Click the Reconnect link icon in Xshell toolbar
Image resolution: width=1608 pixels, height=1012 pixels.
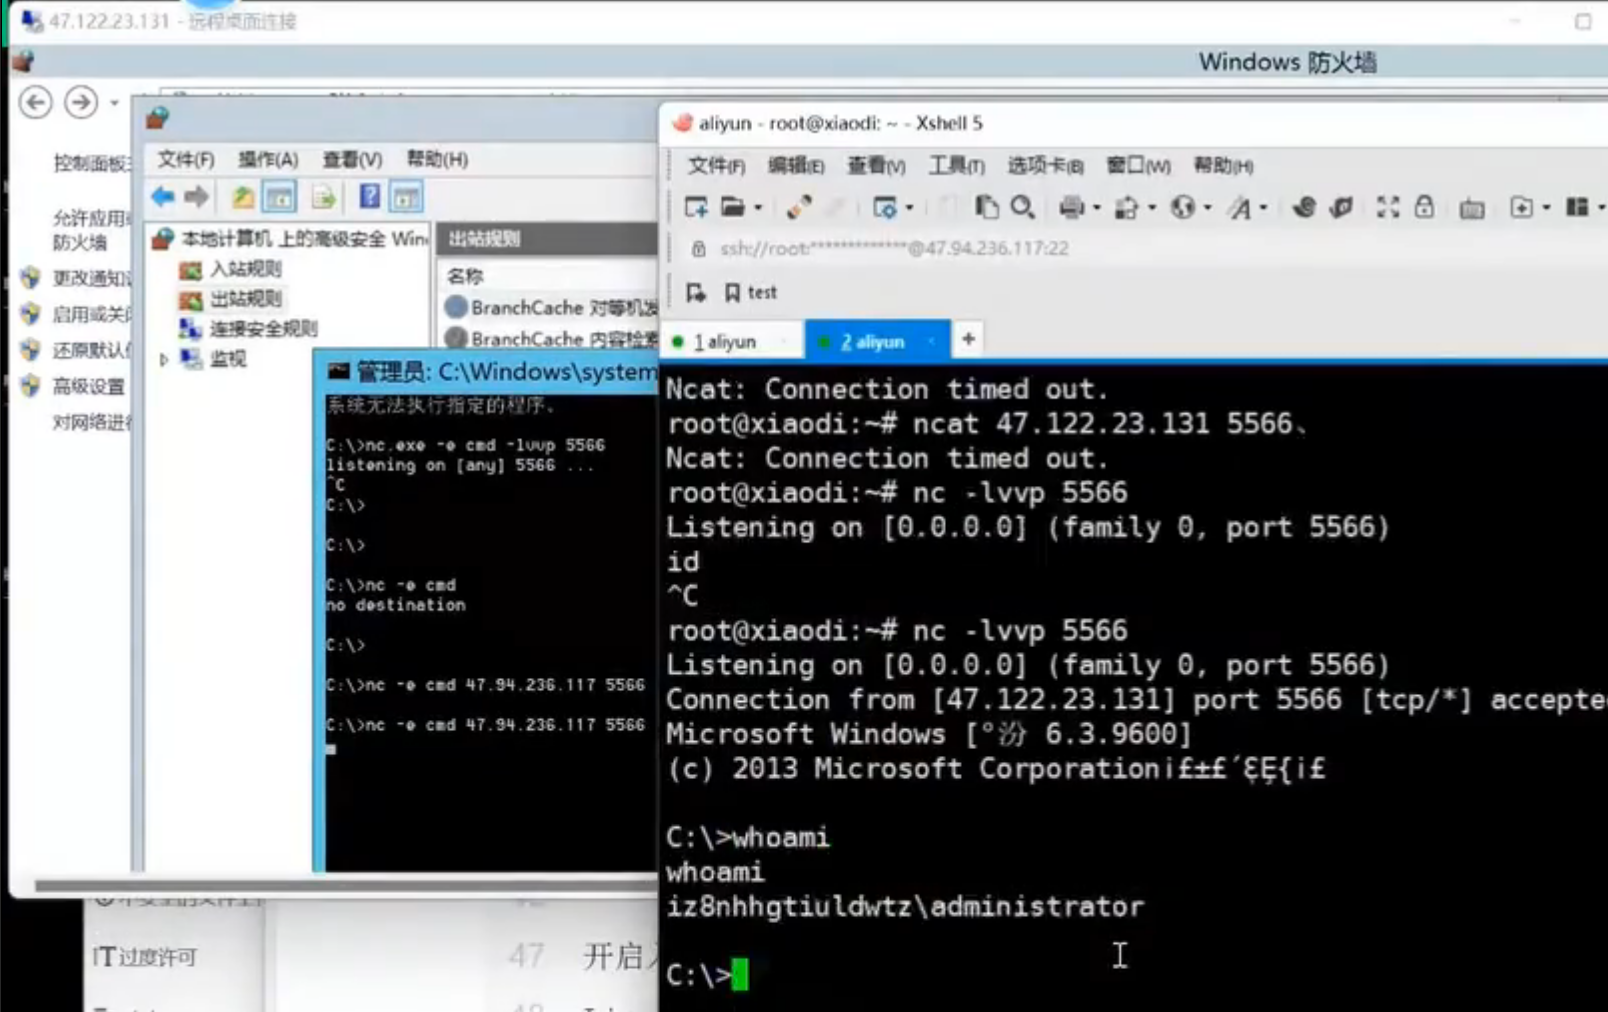[x=798, y=207]
